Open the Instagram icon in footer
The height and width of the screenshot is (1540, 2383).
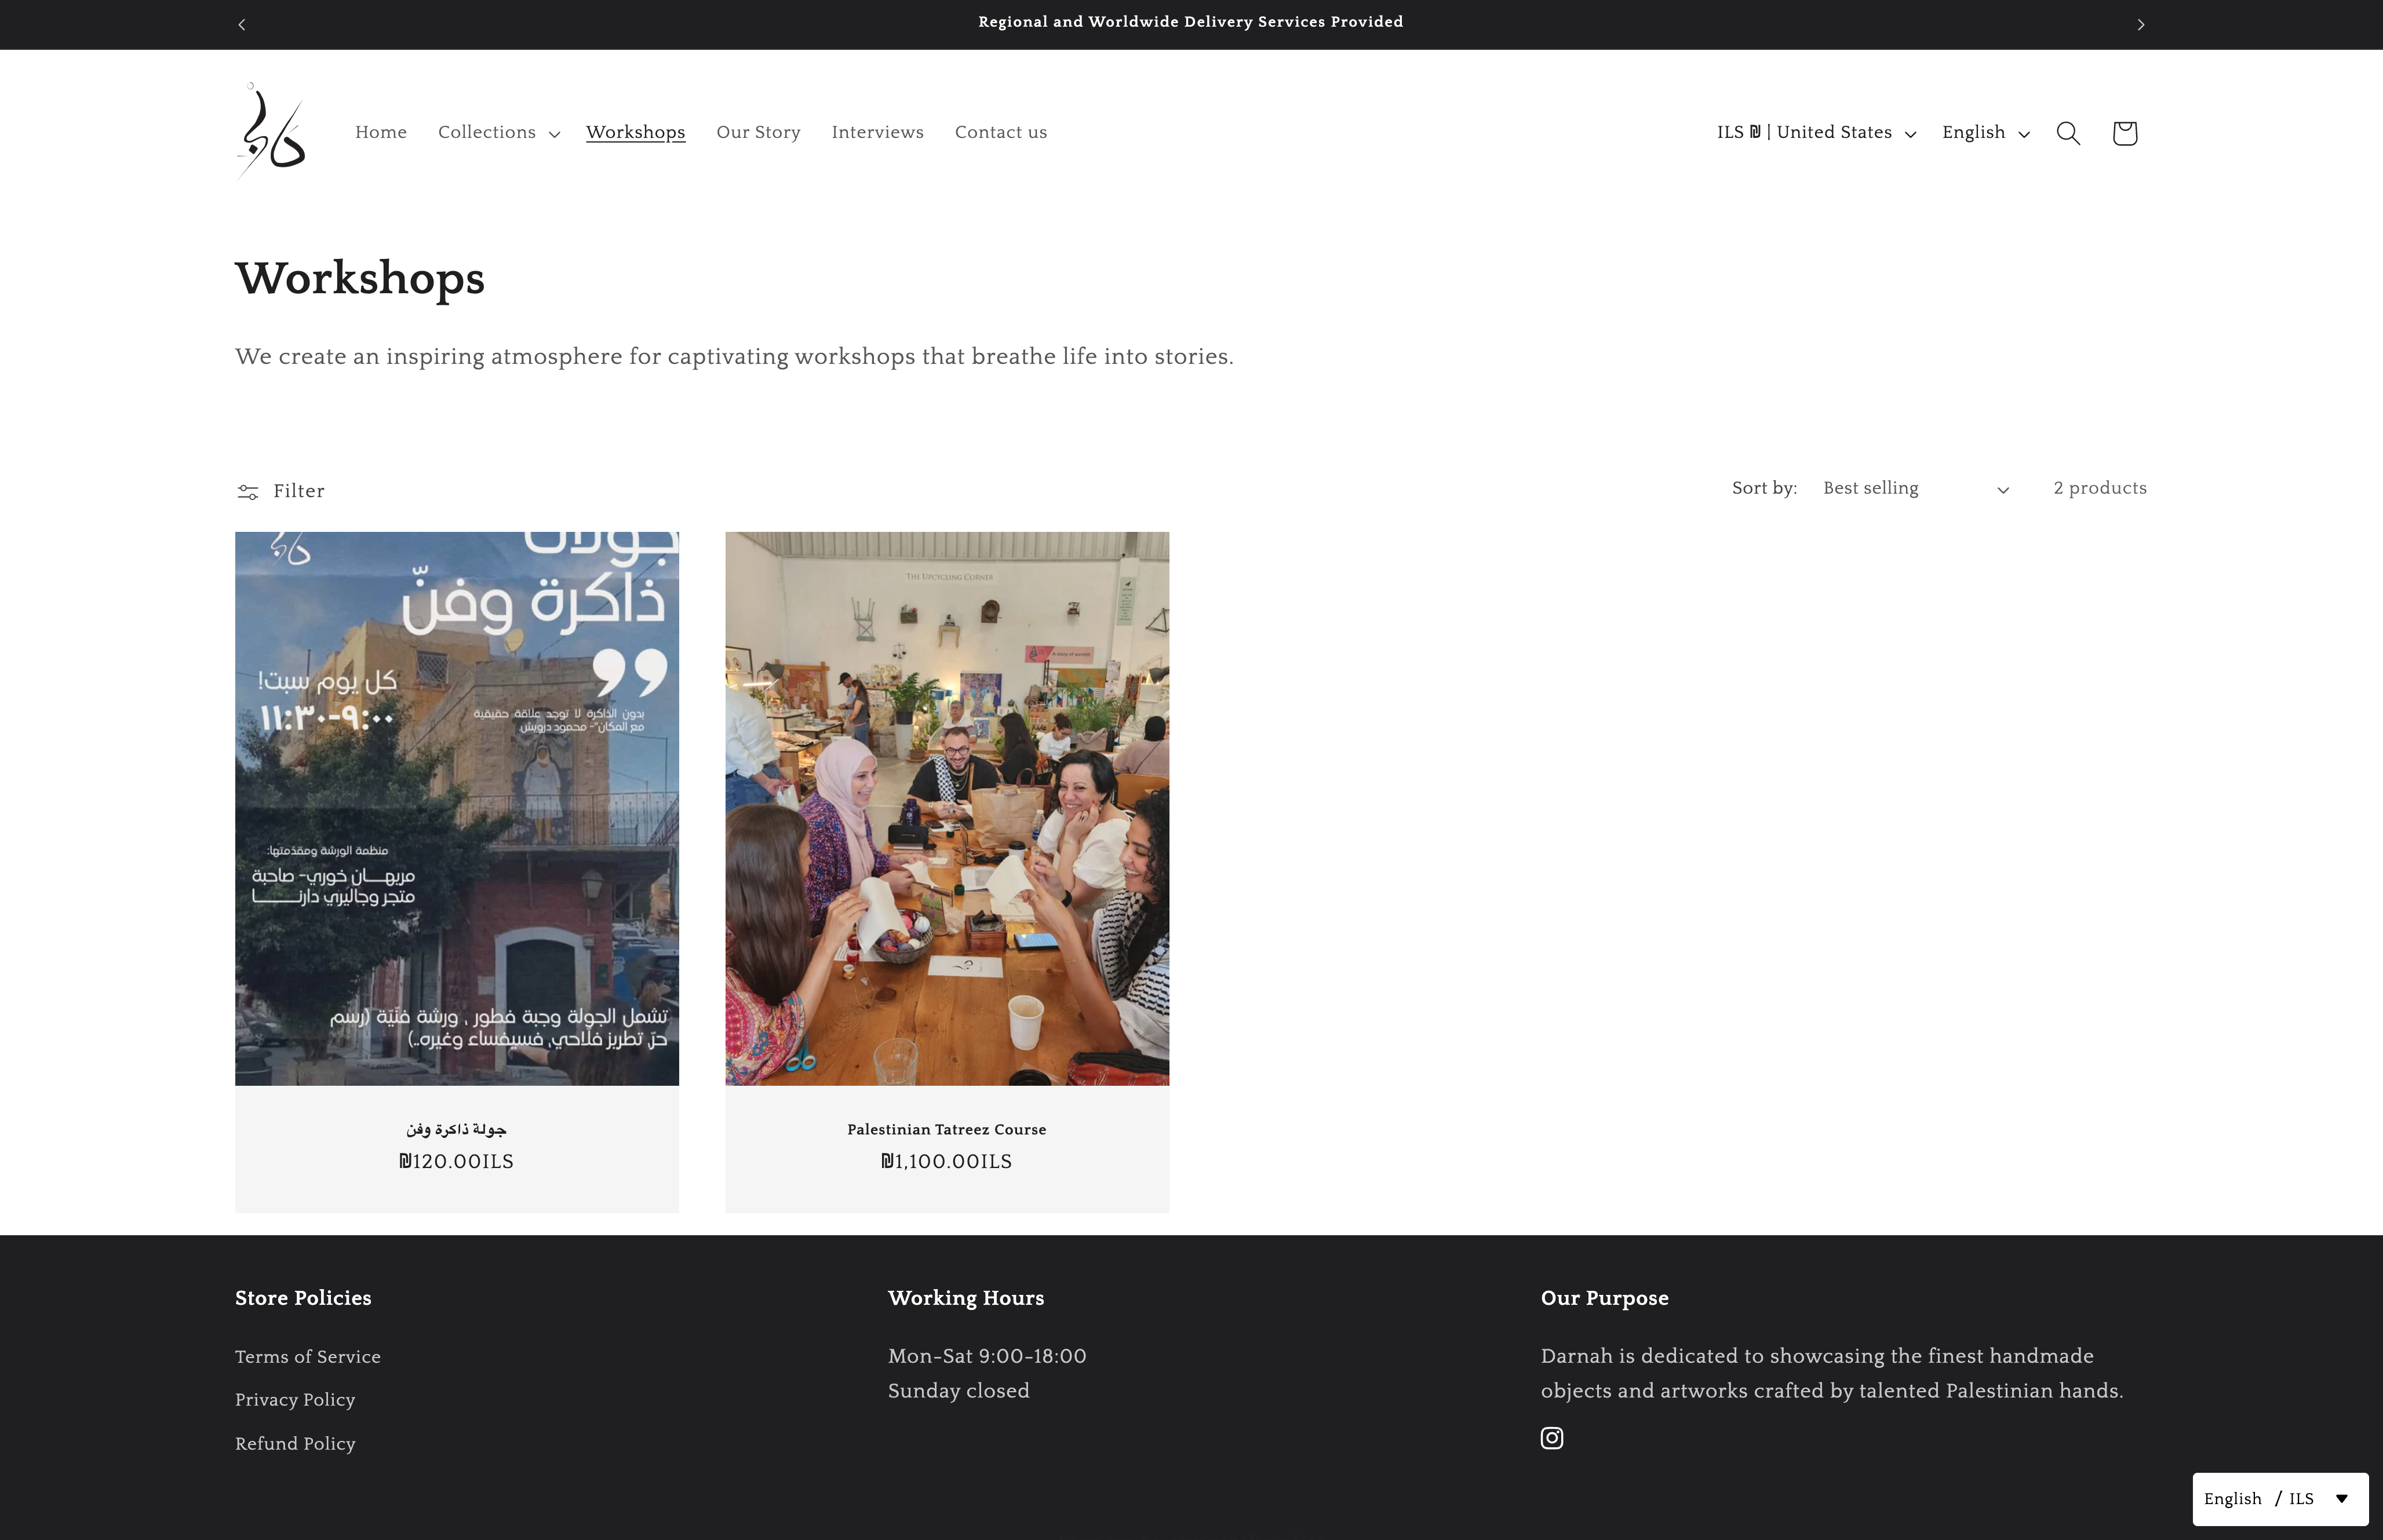[1552, 1438]
